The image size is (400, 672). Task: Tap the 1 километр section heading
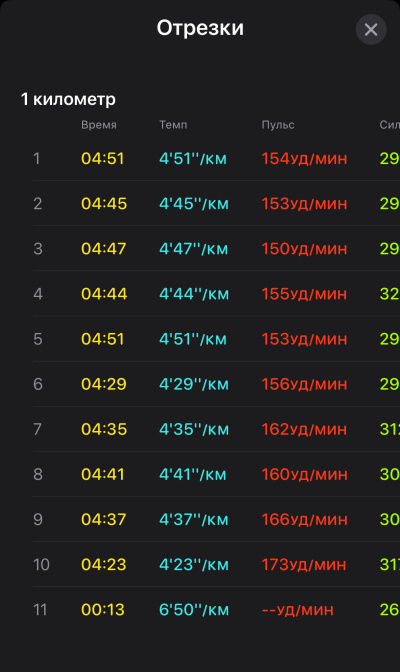click(x=68, y=99)
